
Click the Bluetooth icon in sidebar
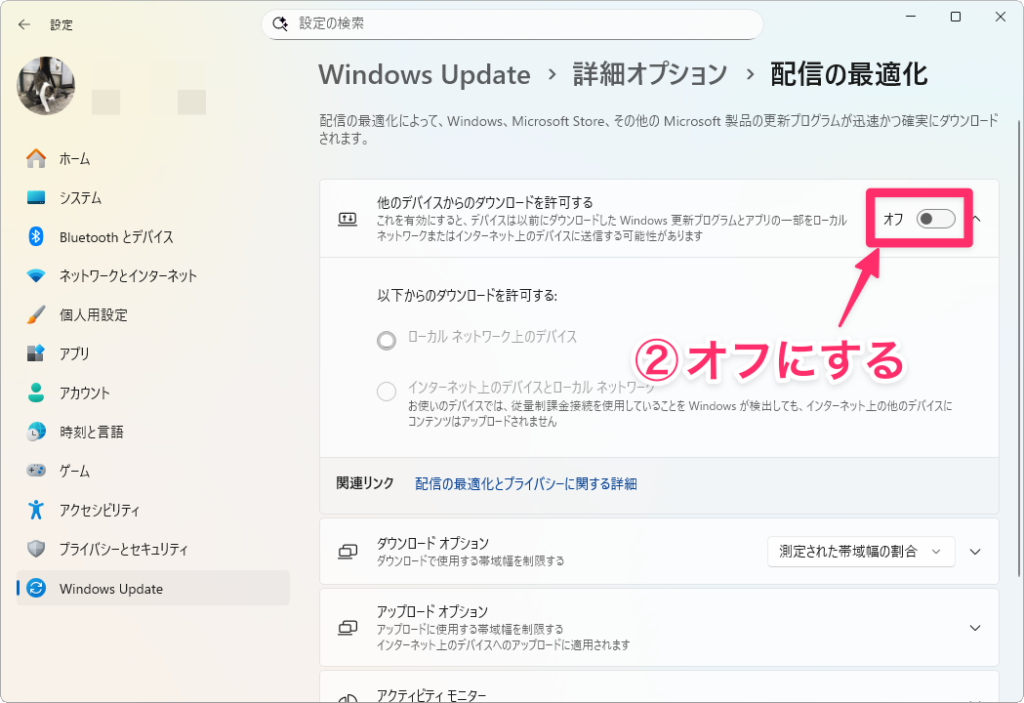coord(36,237)
